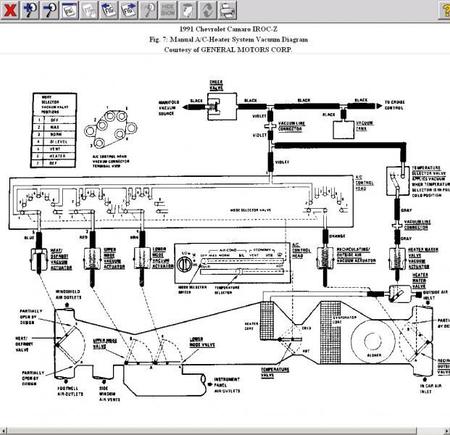The width and height of the screenshot is (450, 435).
Task: Print the diagram using the printer icon
Action: pos(228,10)
